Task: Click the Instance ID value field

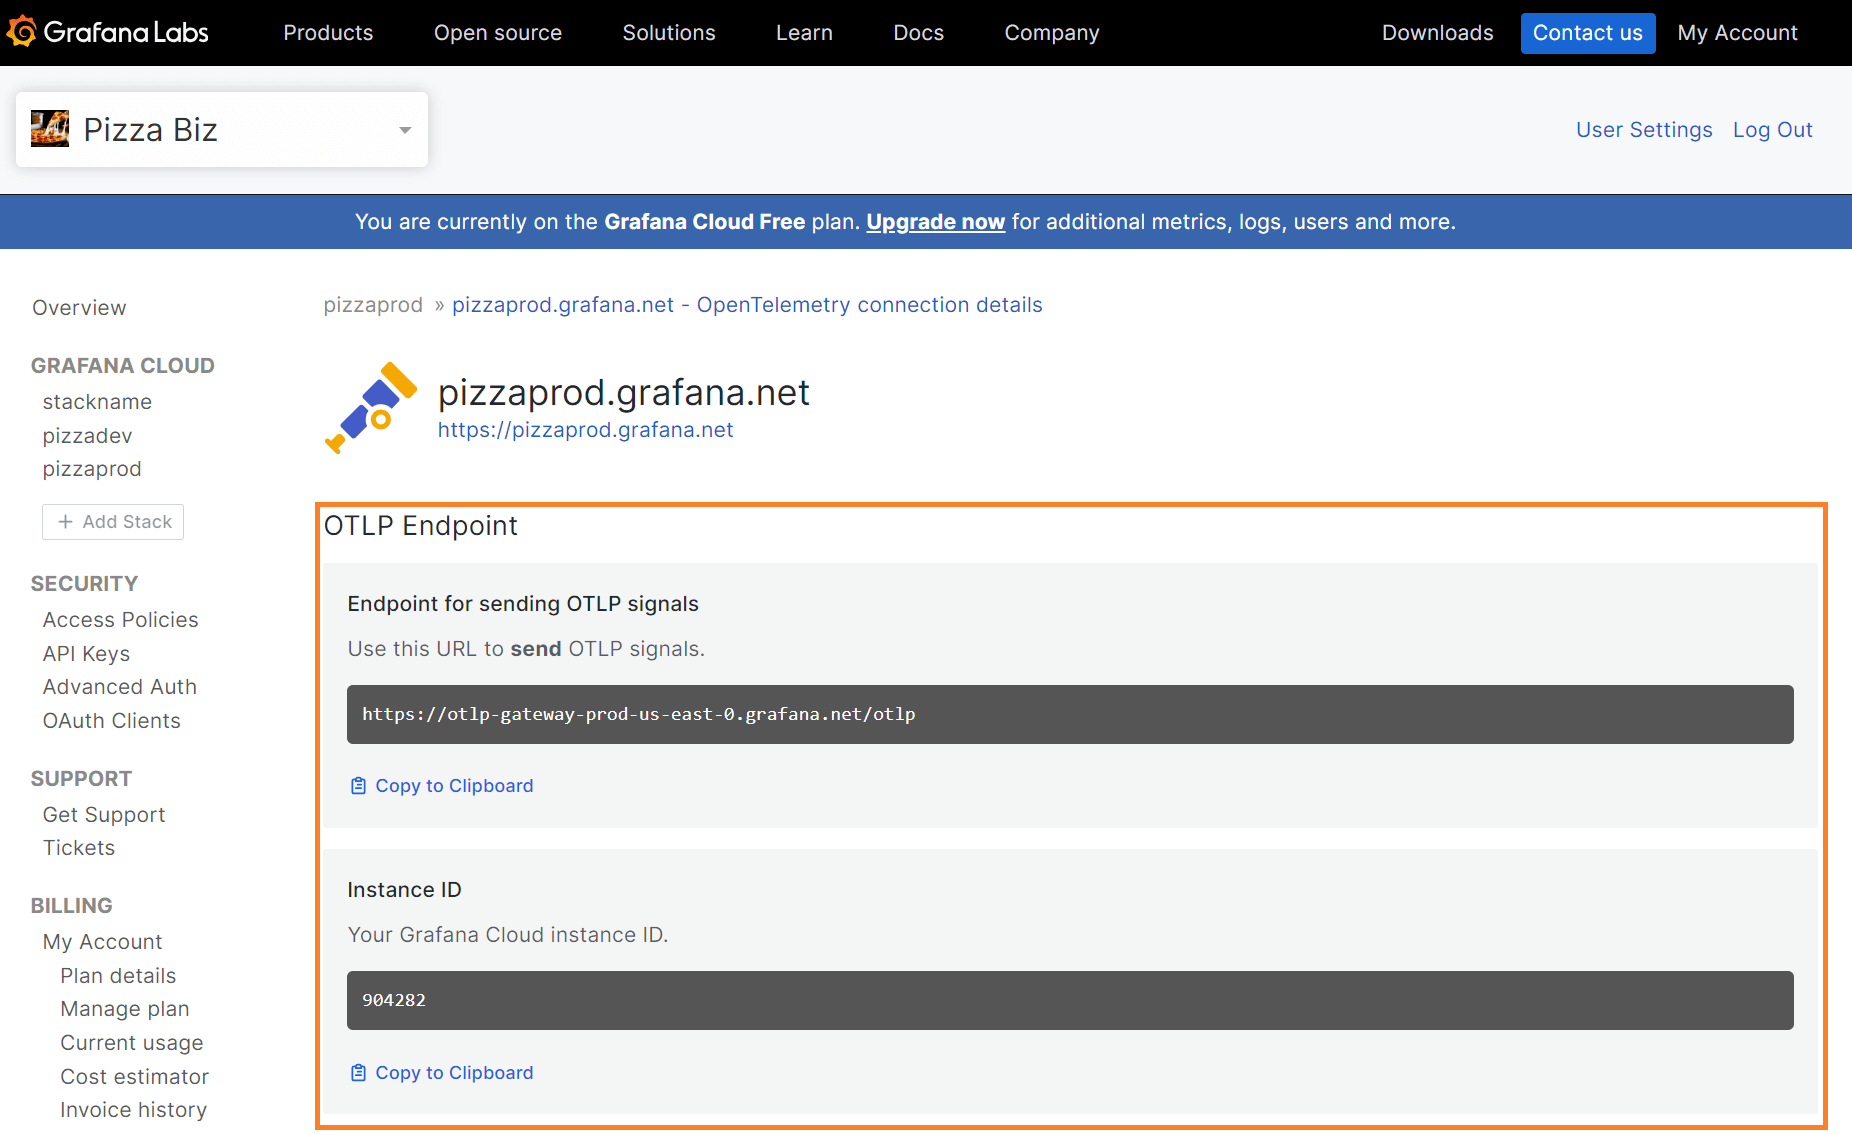Action: pyautogui.click(x=1070, y=1000)
